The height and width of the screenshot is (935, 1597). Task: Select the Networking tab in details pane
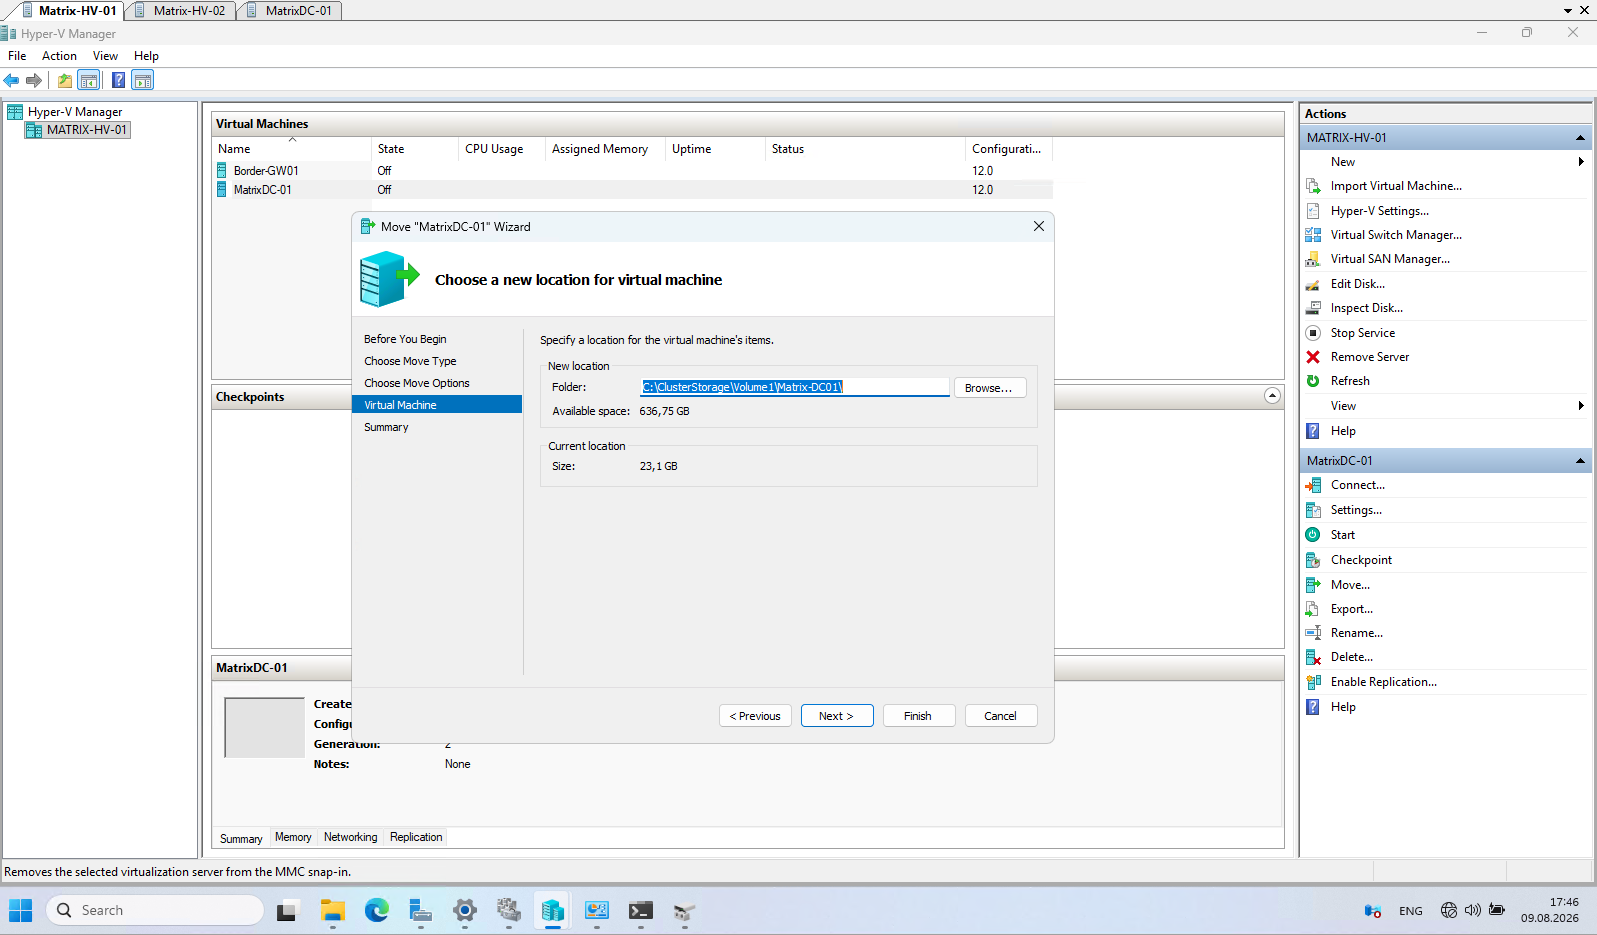coord(350,838)
